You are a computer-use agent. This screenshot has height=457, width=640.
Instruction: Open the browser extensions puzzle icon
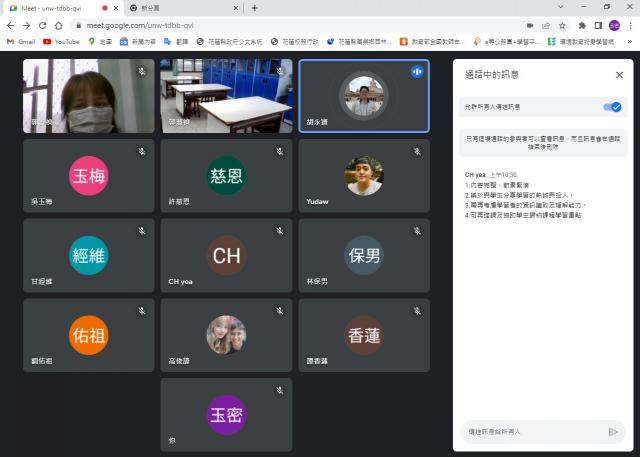(x=582, y=25)
